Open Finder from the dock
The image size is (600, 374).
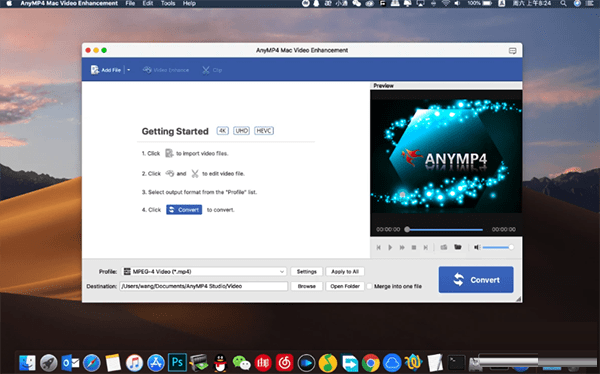click(x=27, y=363)
